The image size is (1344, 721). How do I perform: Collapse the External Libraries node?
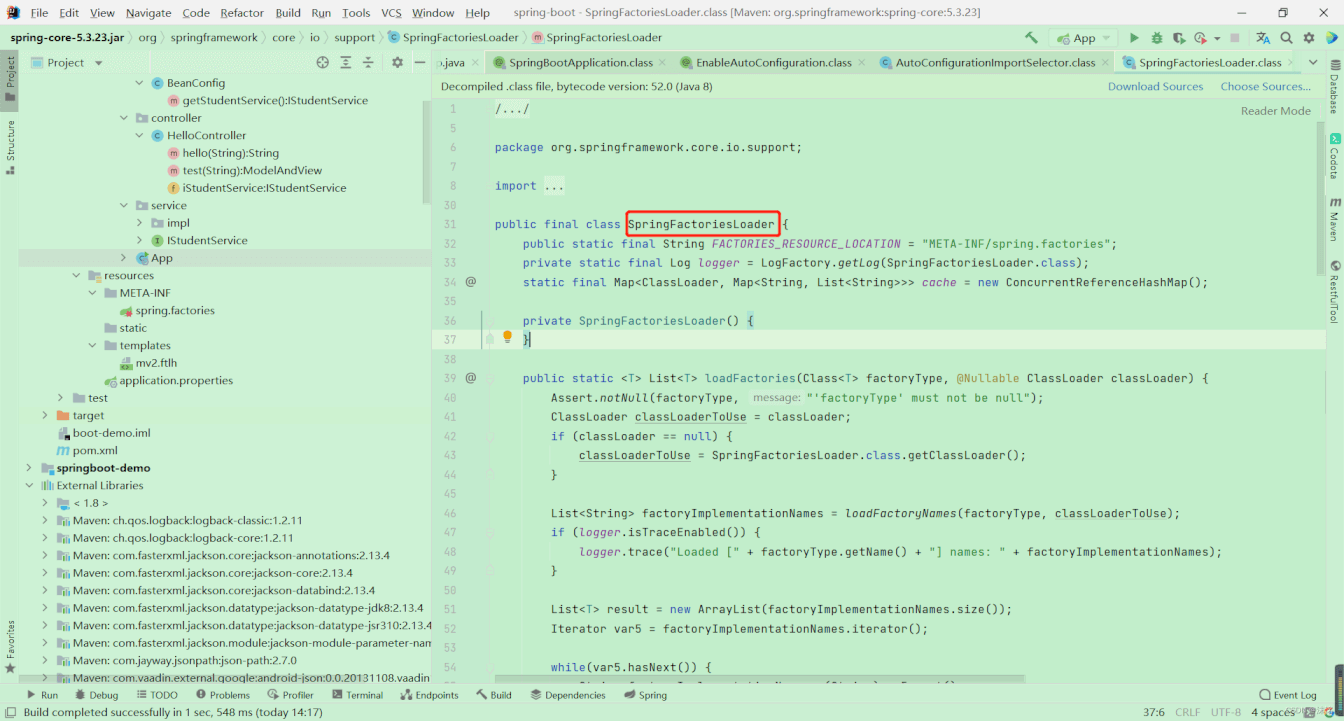[x=29, y=485]
